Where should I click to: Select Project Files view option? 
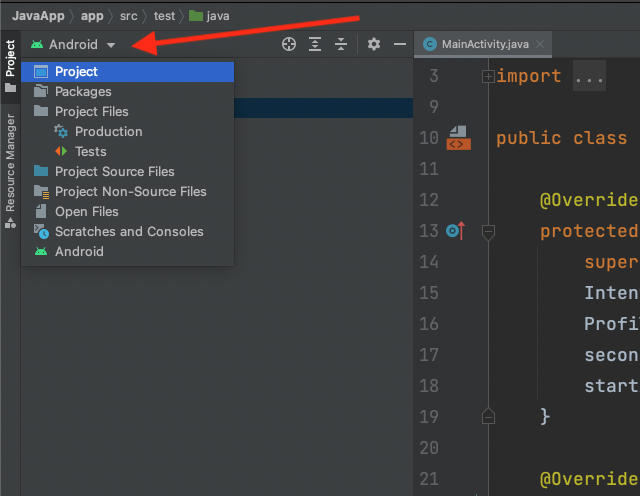click(127, 111)
